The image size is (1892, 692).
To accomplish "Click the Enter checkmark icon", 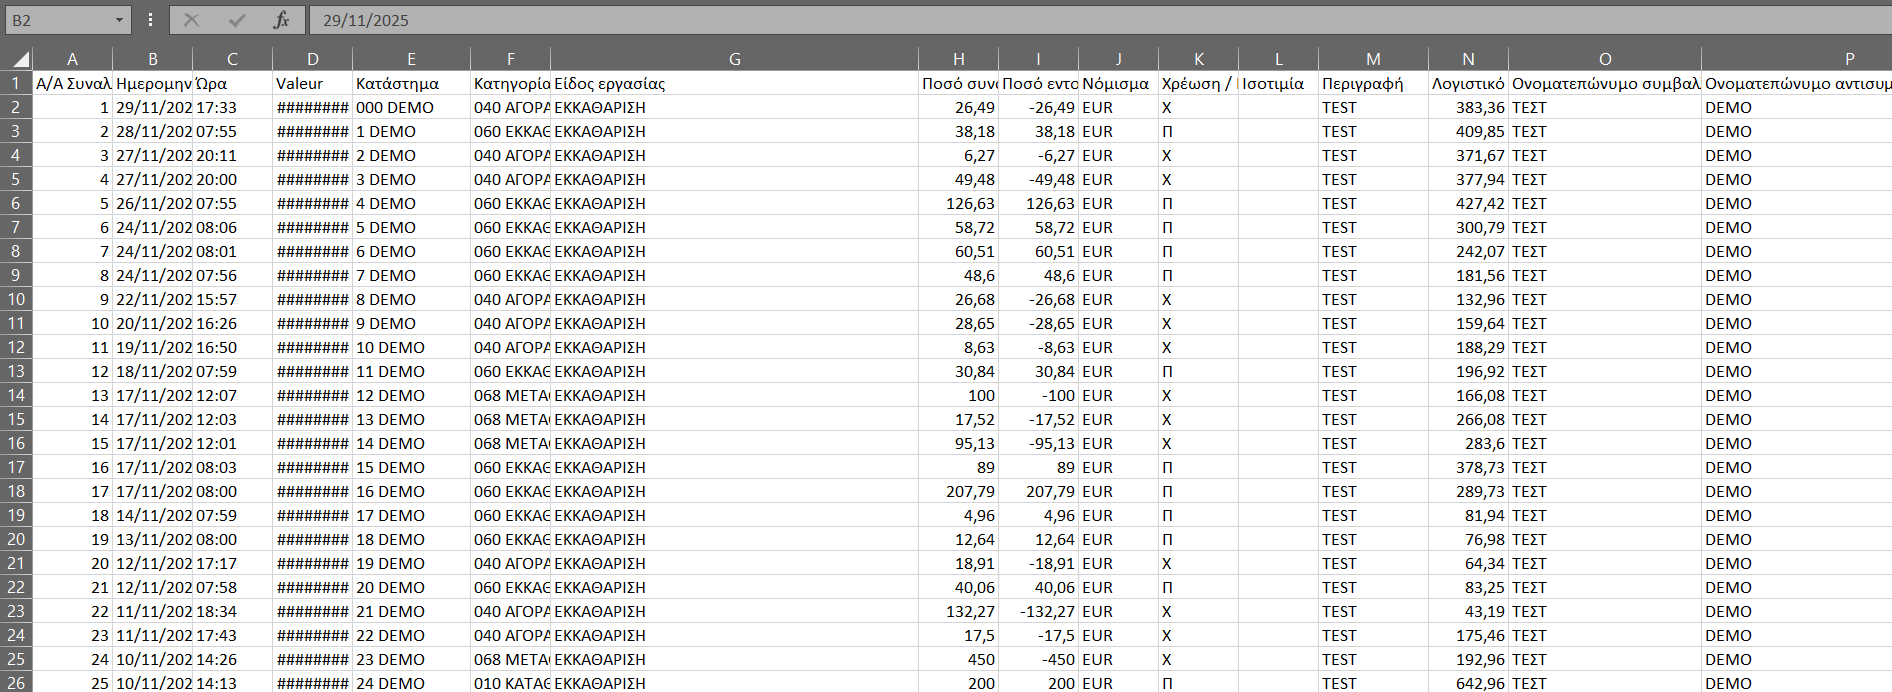I will (x=237, y=20).
